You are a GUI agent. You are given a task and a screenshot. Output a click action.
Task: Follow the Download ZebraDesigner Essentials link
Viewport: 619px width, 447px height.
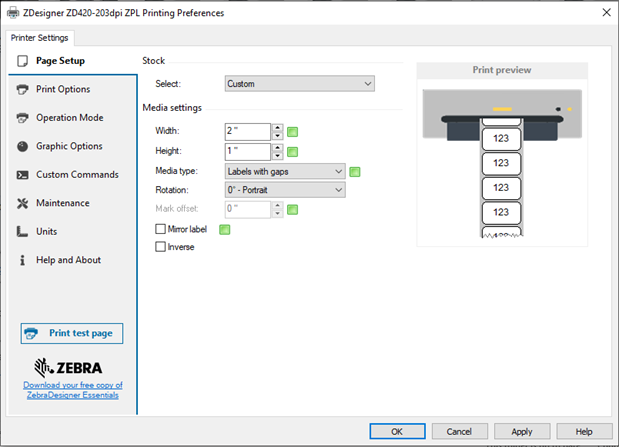pyautogui.click(x=73, y=390)
